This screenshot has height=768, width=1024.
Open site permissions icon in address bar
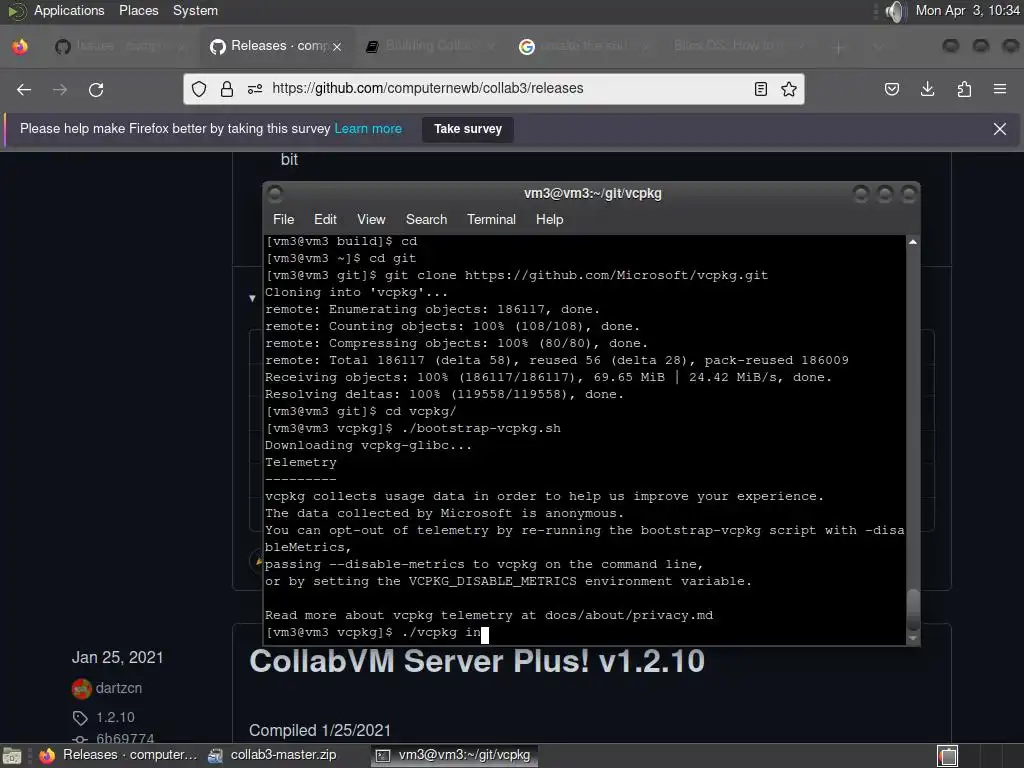click(255, 89)
